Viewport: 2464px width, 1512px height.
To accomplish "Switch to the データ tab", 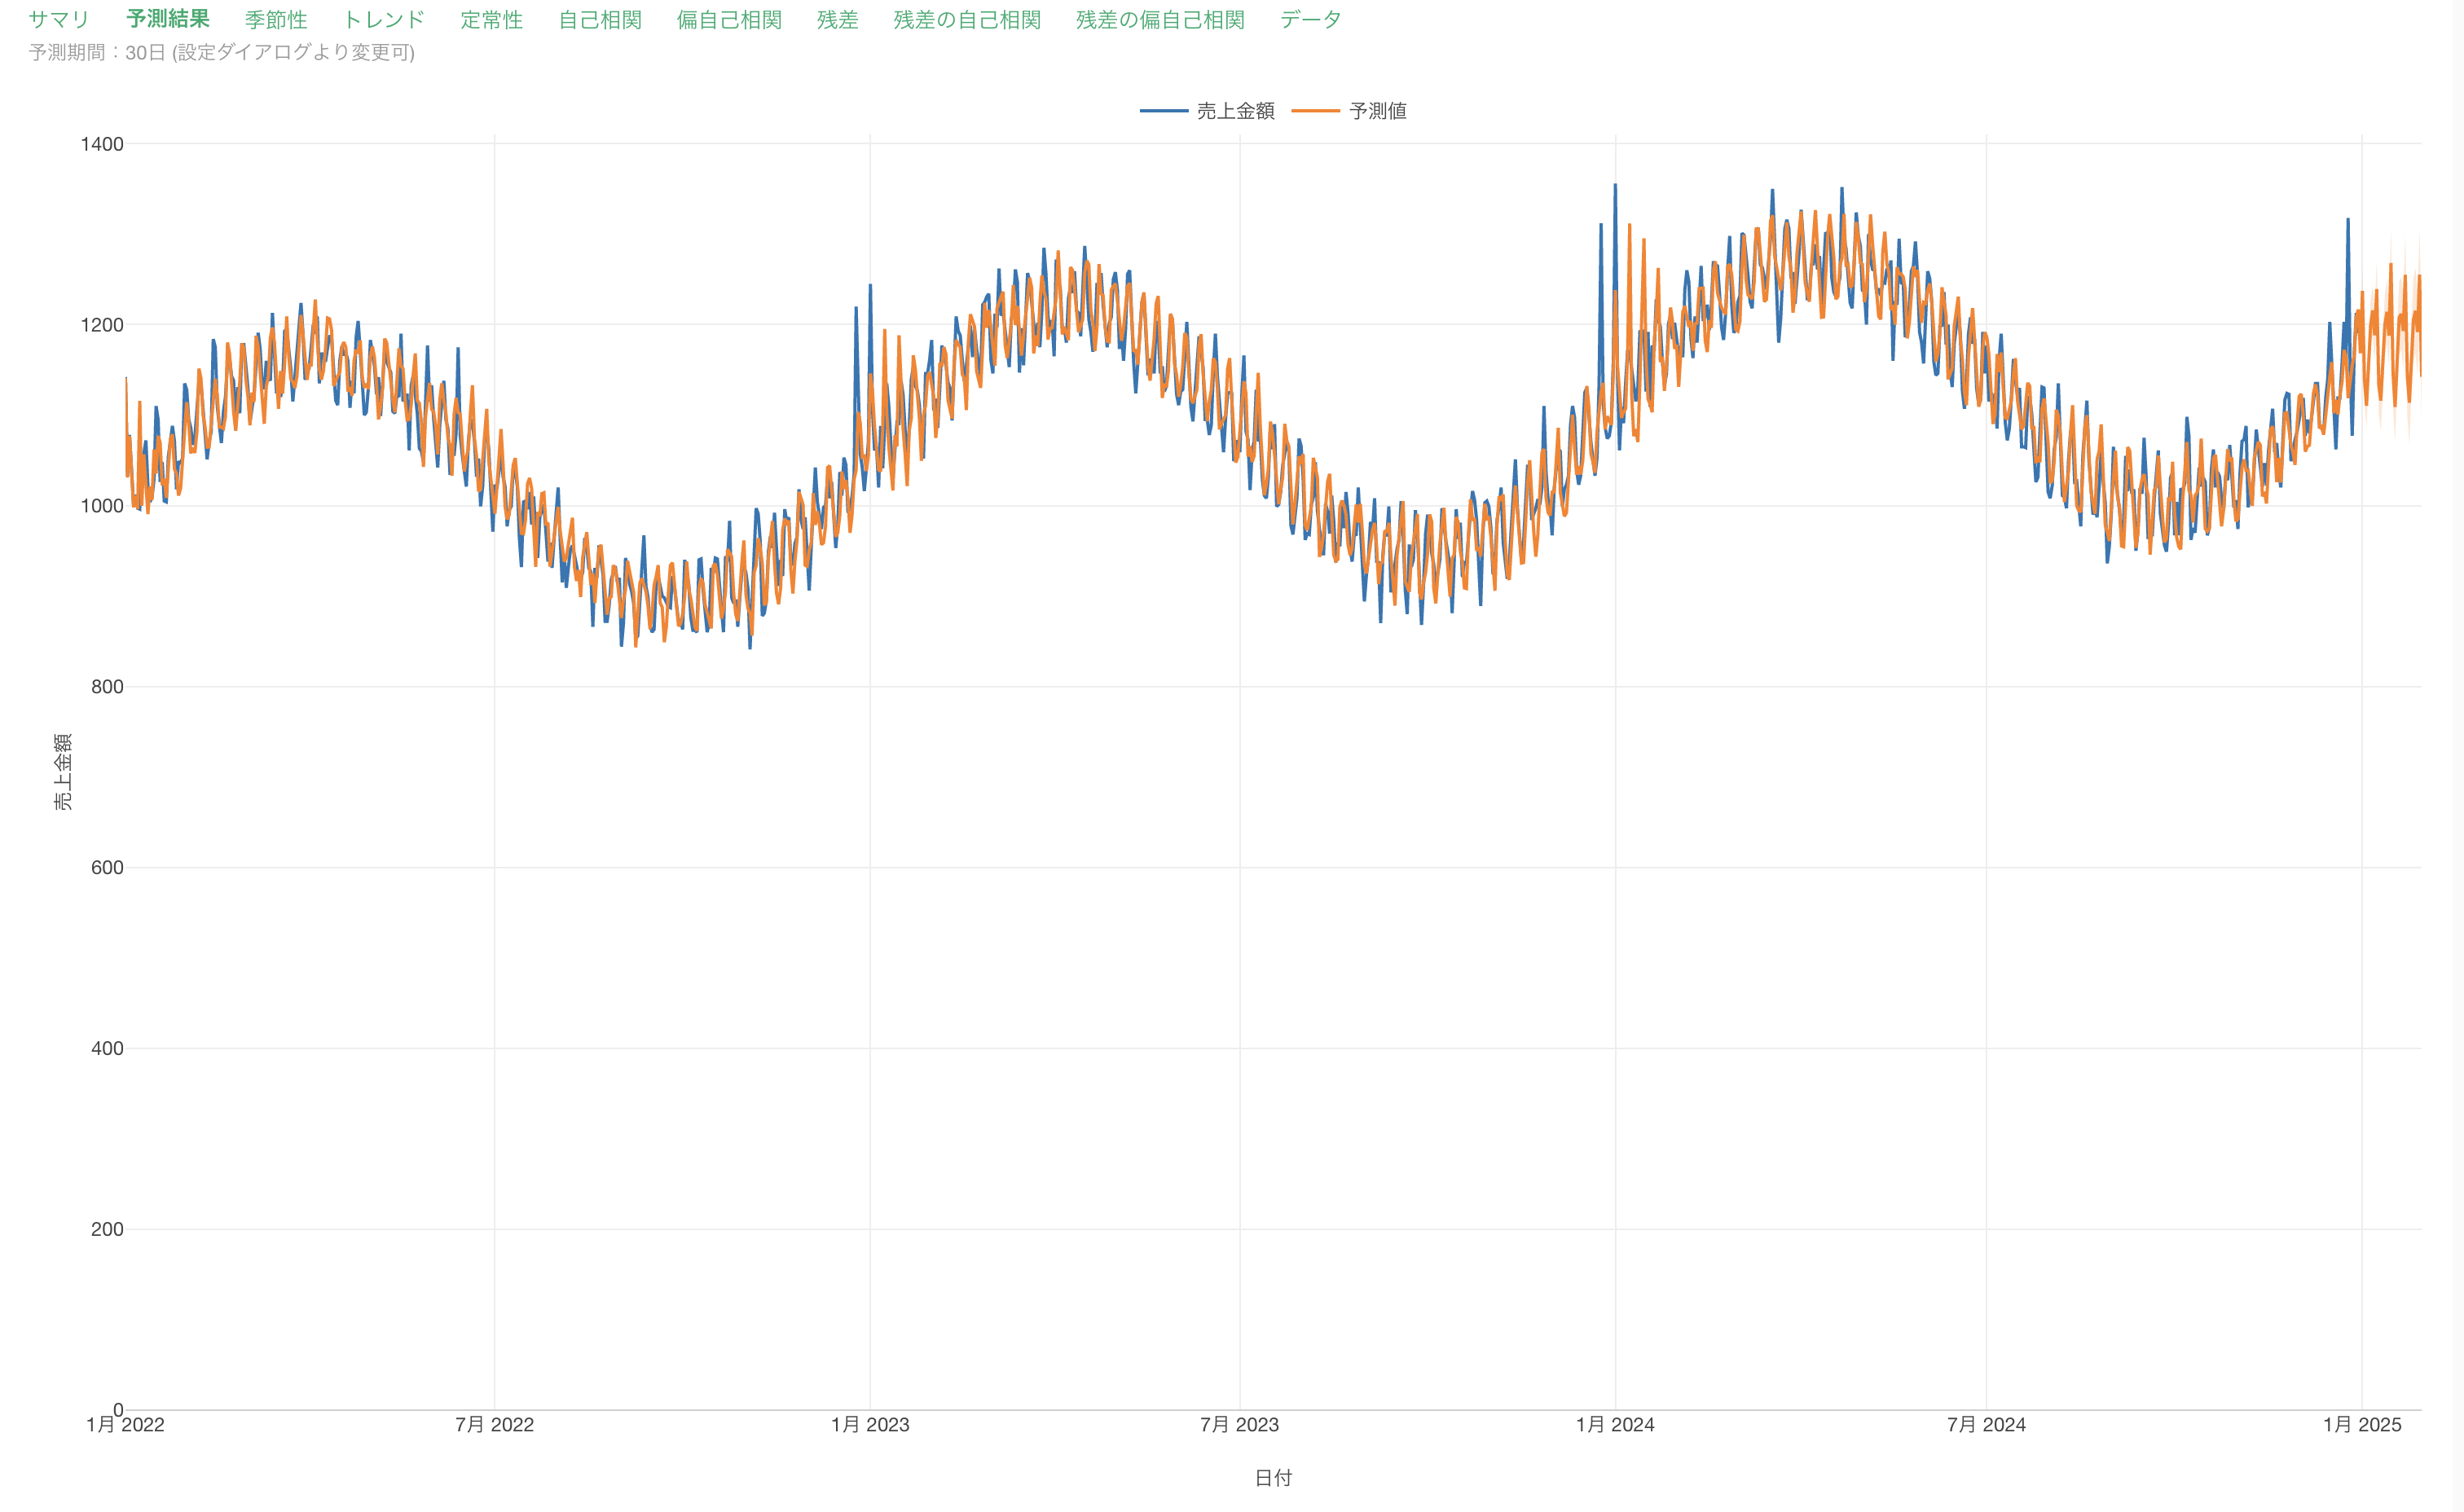I will (x=1310, y=20).
